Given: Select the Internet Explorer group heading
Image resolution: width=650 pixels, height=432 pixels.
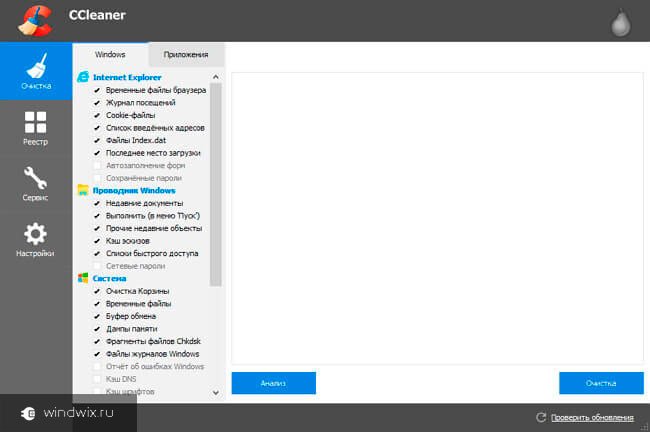Looking at the screenshot, I should [127, 77].
